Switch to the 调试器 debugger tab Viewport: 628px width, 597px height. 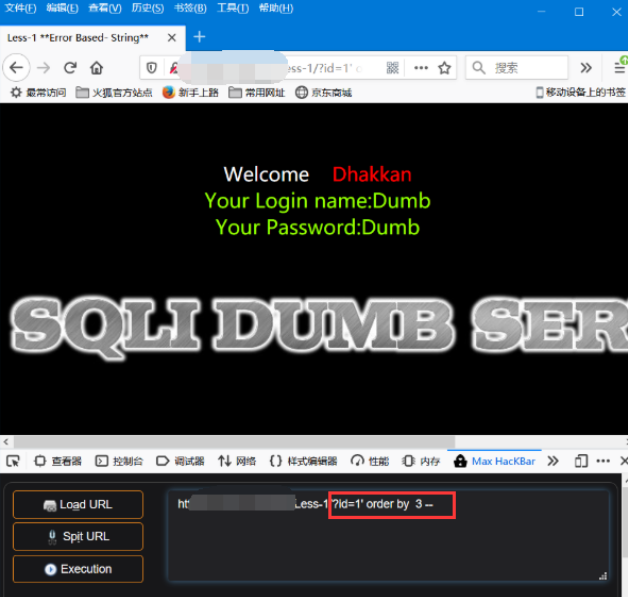point(180,461)
